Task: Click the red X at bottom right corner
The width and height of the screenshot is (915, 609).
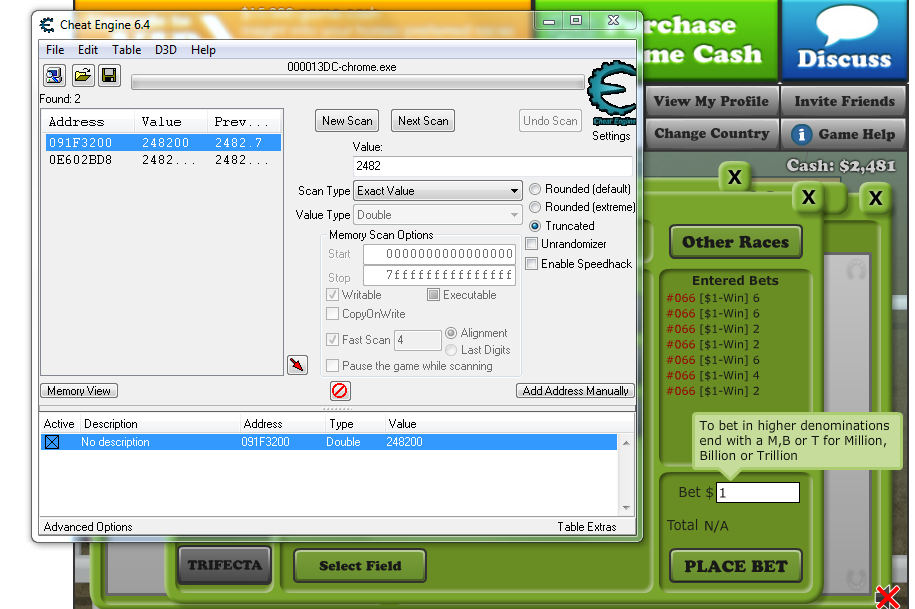Action: tap(888, 597)
